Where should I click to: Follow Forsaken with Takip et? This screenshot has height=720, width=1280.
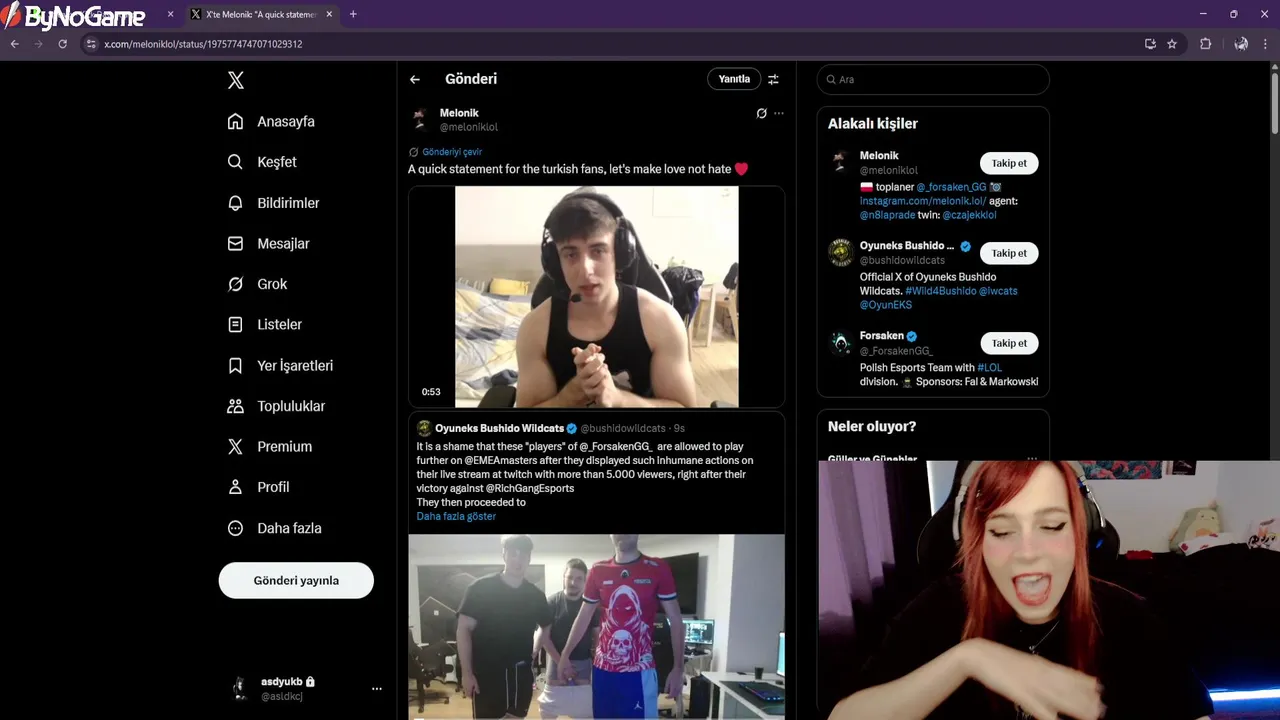tap(1009, 343)
